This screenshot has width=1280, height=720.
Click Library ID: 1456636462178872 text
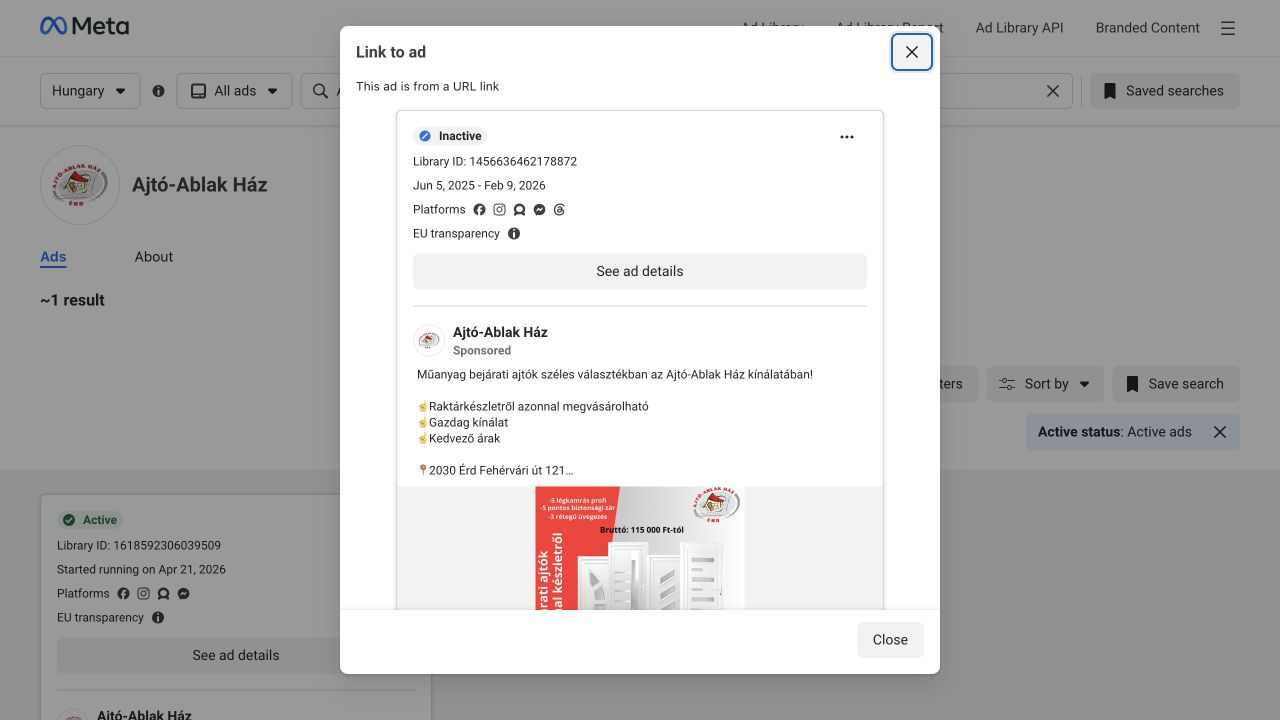point(495,161)
